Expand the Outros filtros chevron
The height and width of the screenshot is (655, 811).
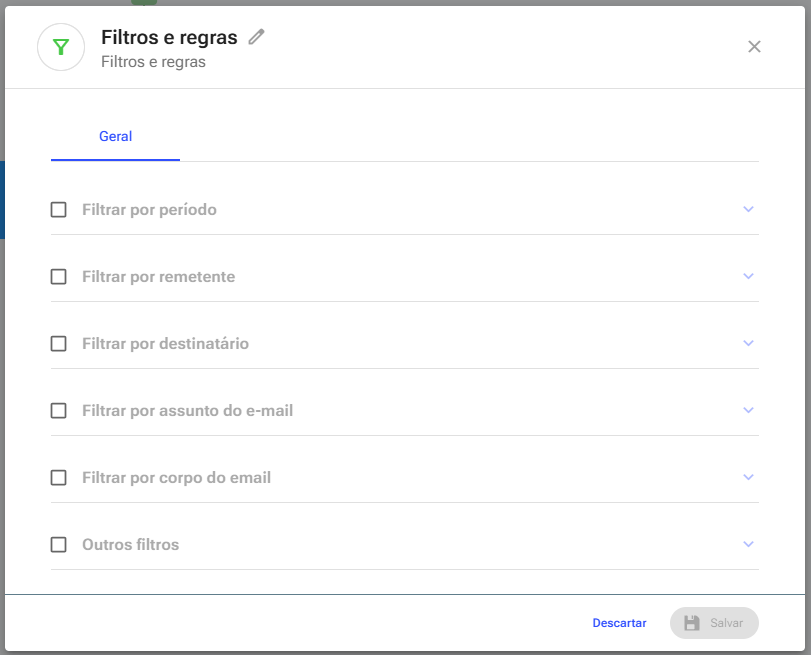point(748,544)
